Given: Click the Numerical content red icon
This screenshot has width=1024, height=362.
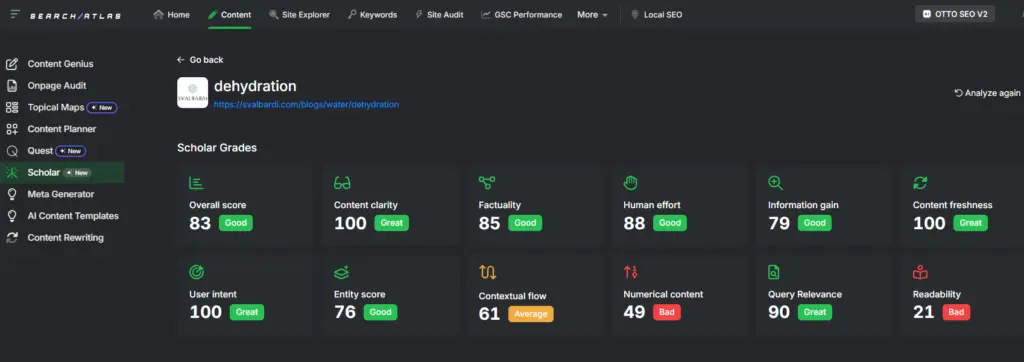Looking at the screenshot, I should click(x=630, y=272).
